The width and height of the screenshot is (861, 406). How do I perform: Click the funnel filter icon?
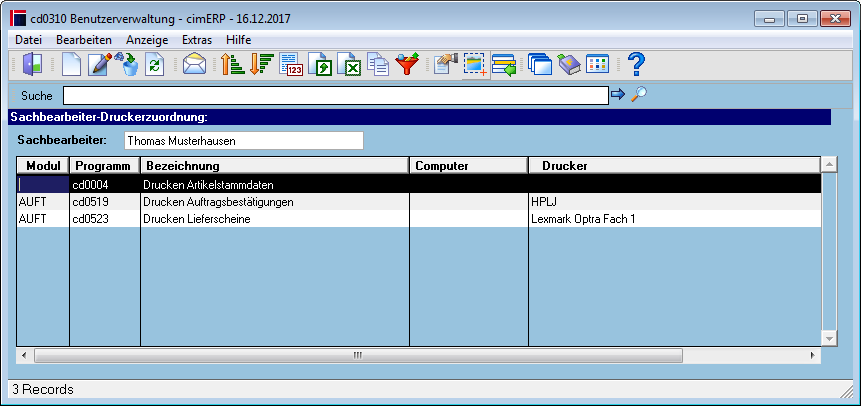(407, 64)
